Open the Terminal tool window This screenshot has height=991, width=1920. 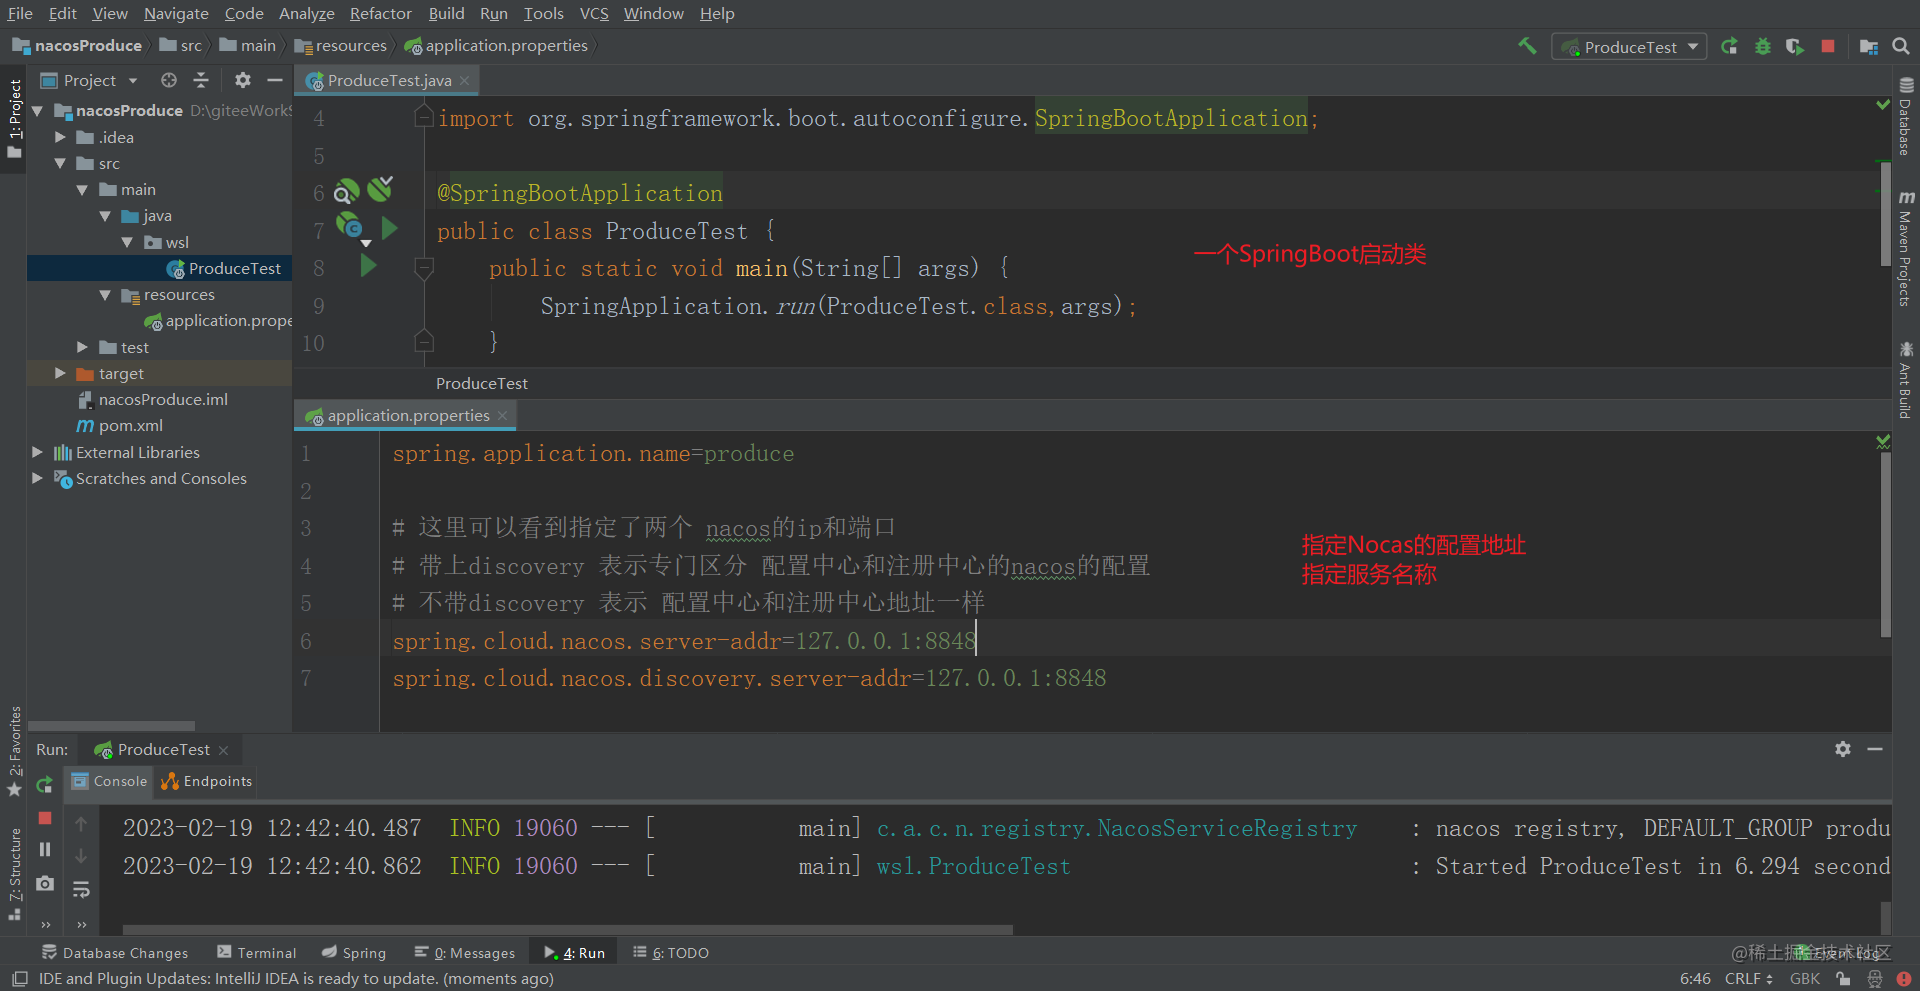pyautogui.click(x=257, y=953)
